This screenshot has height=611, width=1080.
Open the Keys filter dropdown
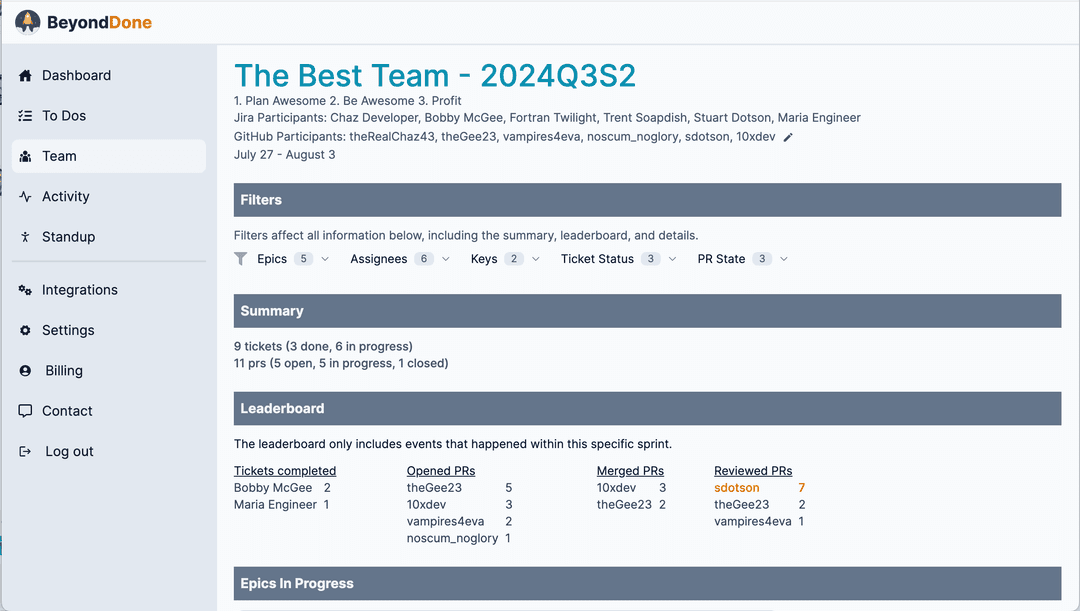(x=505, y=259)
